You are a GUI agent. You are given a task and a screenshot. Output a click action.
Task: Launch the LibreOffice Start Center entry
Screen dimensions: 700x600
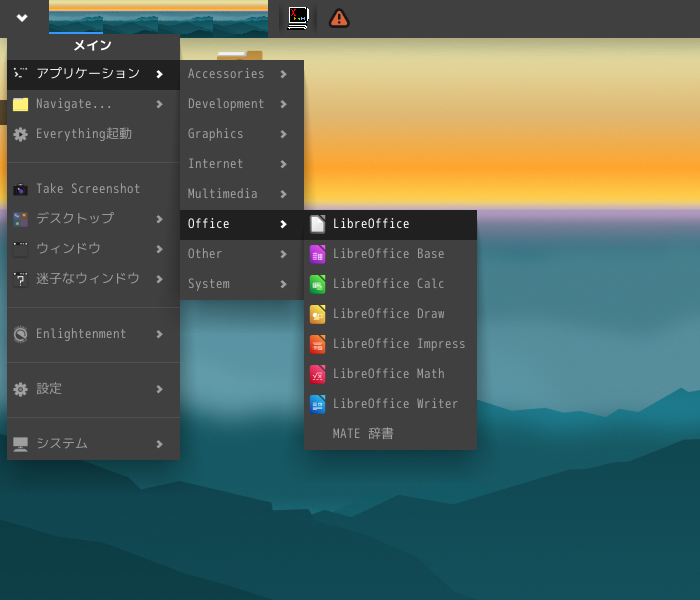click(391, 224)
